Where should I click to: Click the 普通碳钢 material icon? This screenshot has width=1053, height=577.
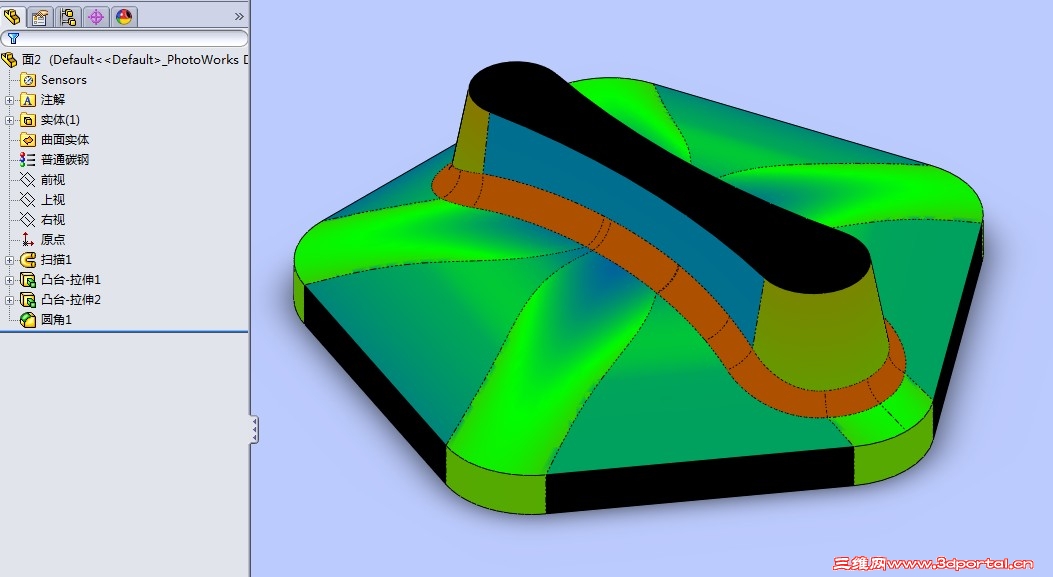click(x=28, y=160)
